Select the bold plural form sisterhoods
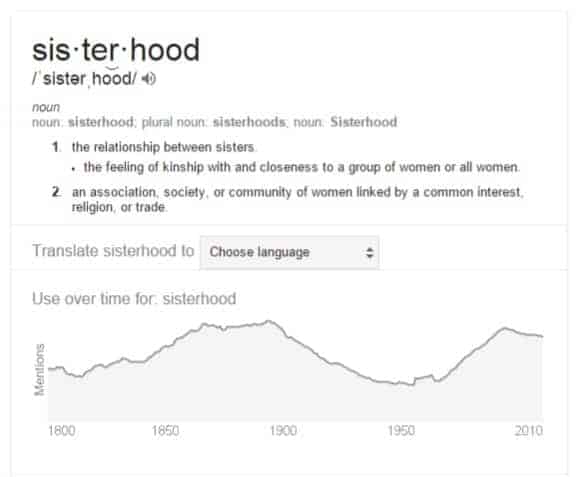Screen dimensions: 576x477 249,122
